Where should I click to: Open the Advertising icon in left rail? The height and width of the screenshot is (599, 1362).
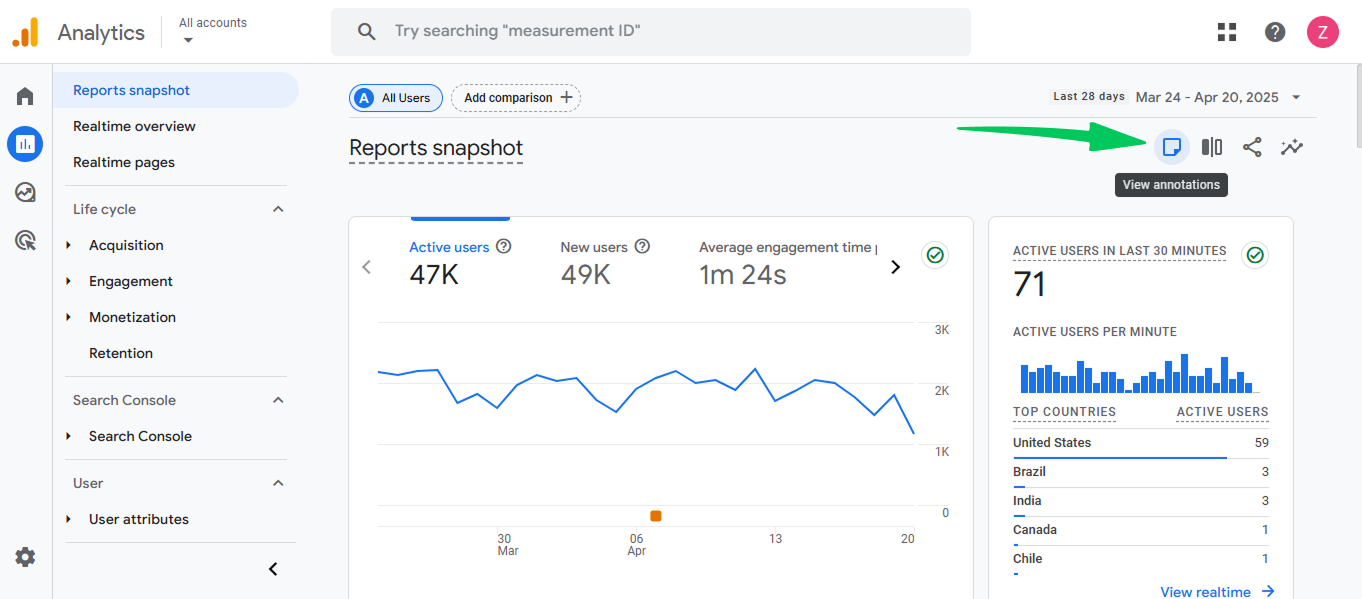25,240
